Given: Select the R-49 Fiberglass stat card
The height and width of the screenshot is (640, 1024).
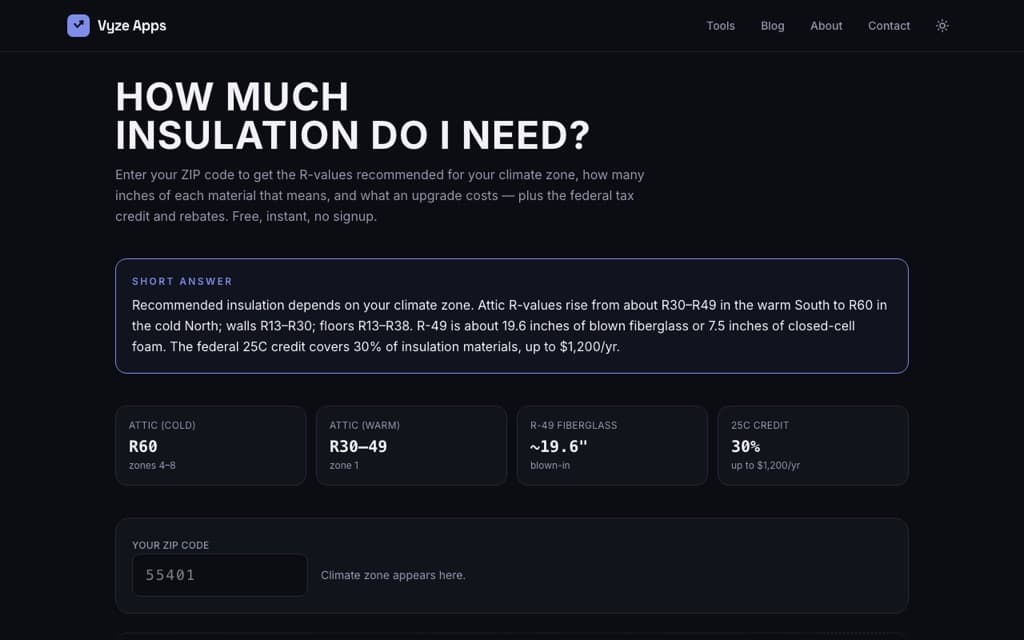Looking at the screenshot, I should (612, 445).
